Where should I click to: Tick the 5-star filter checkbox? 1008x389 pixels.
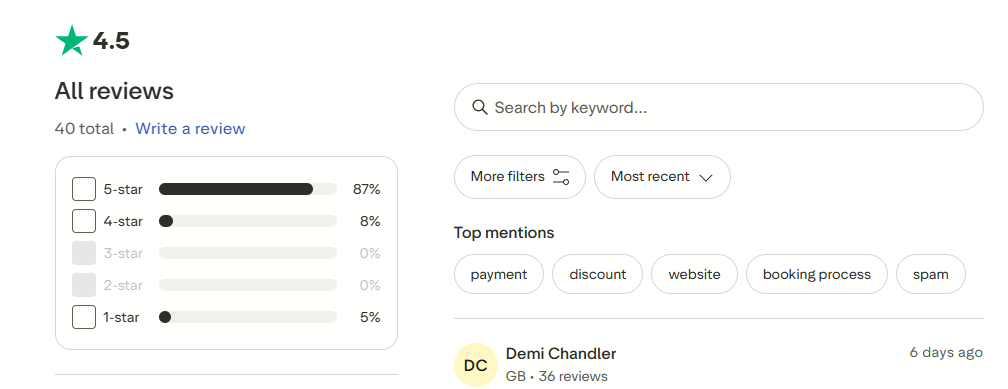tap(84, 189)
